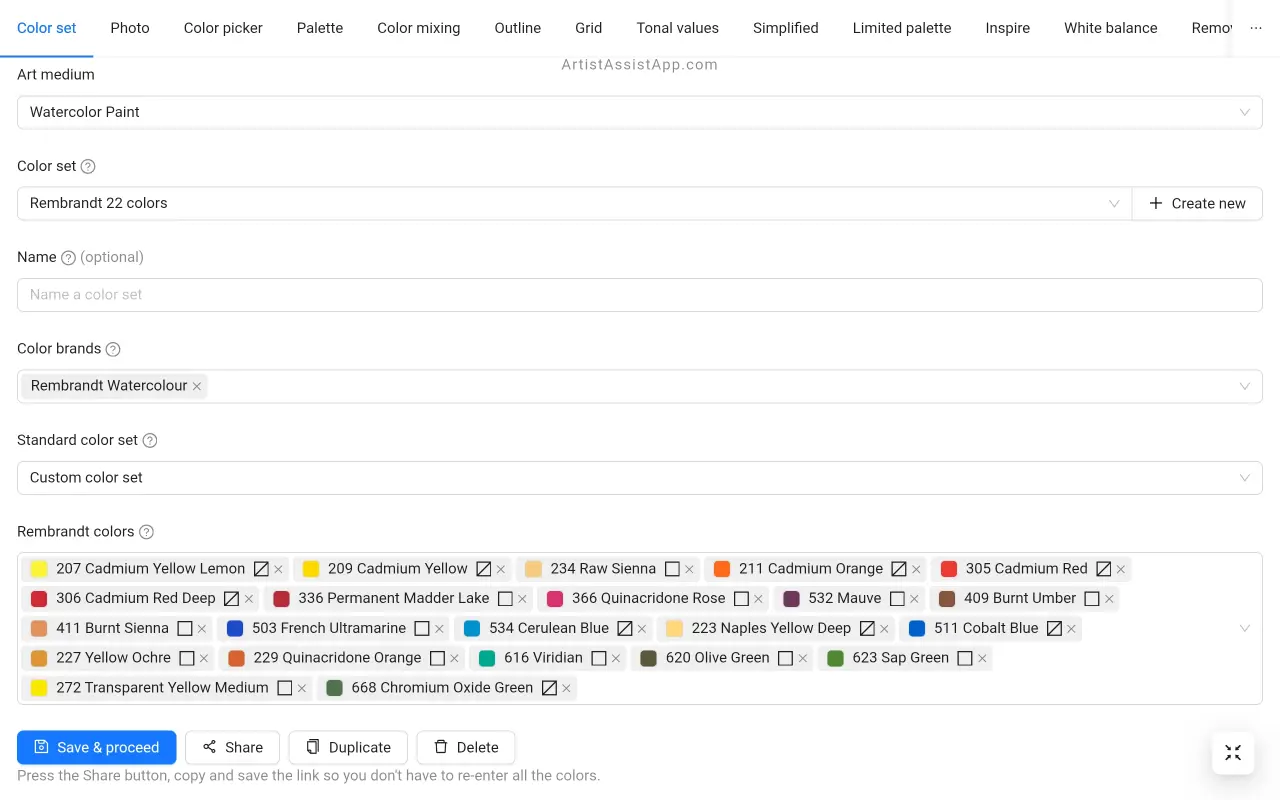The height and width of the screenshot is (800, 1280).
Task: Toggle opacity box for 234 Raw Sienna
Action: (672, 568)
